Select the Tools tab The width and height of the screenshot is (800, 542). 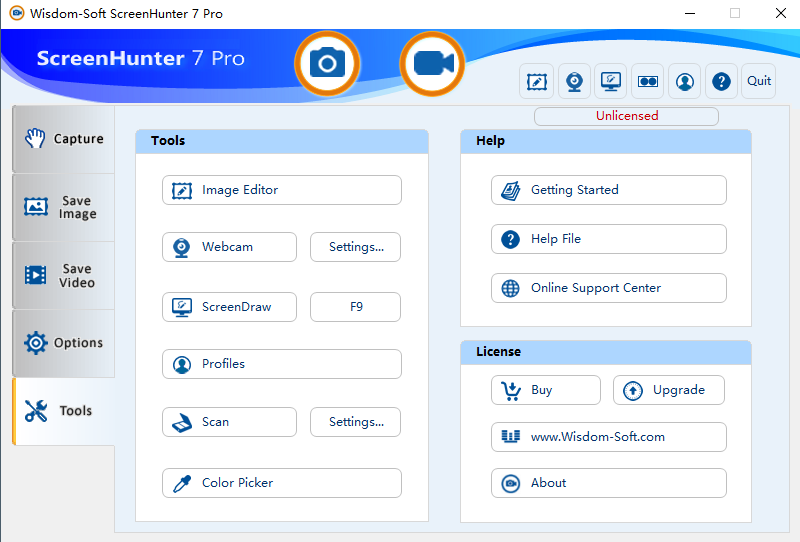pos(64,411)
